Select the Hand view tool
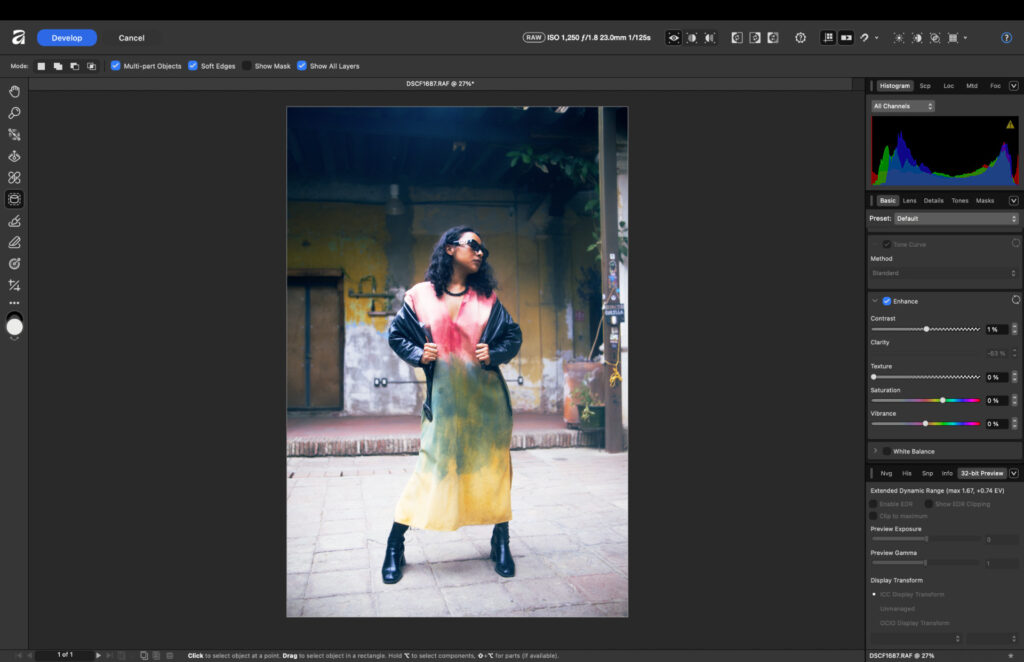This screenshot has height=662, width=1024. click(x=14, y=91)
